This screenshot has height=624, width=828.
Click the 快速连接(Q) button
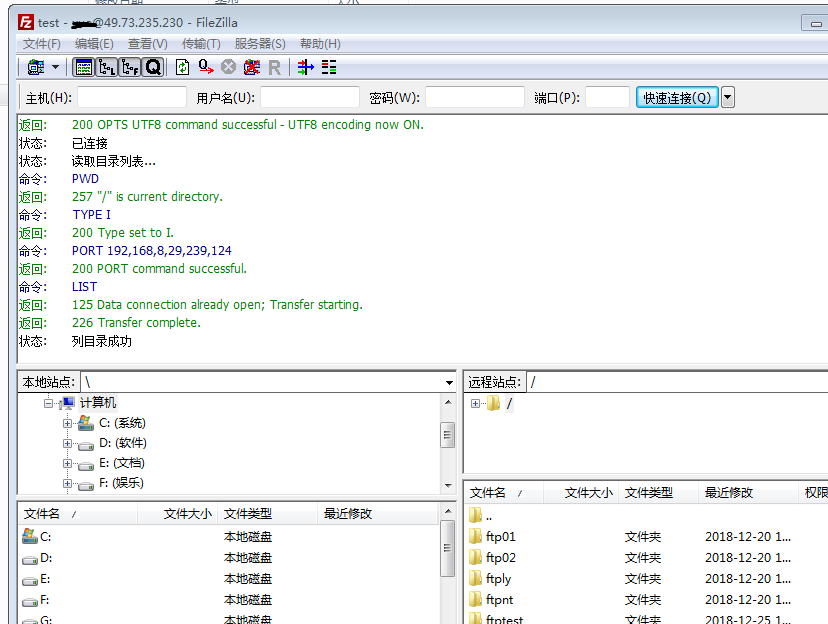click(x=677, y=98)
